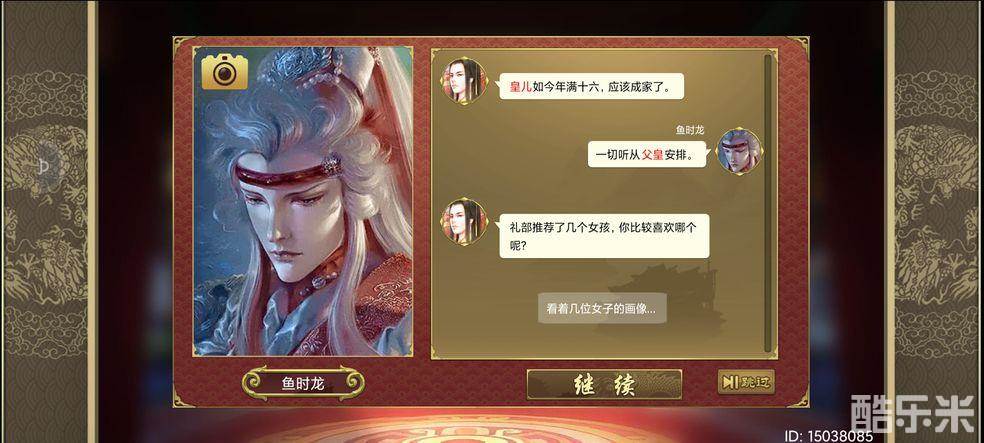Viewport: 984px width, 443px height.
Task: Tap the 一切听从父皇安排 reply bubble
Action: [x=646, y=154]
